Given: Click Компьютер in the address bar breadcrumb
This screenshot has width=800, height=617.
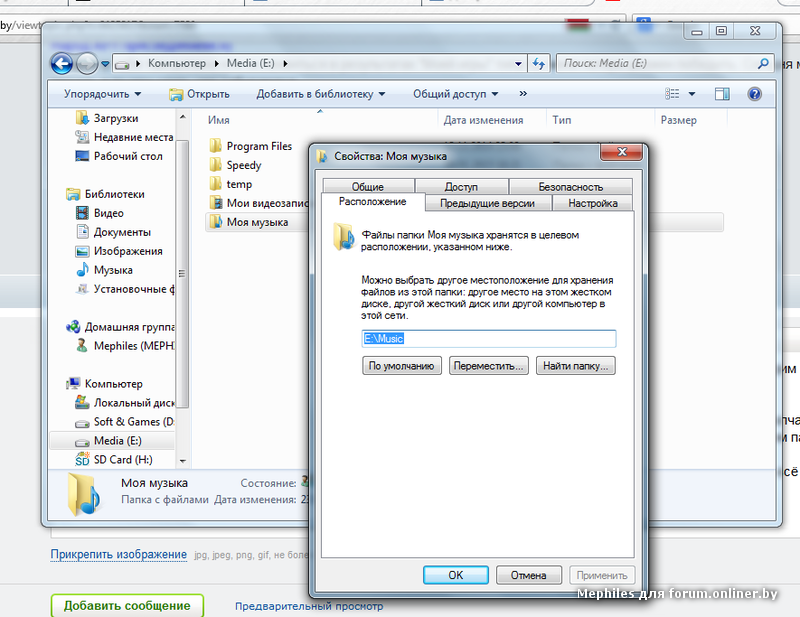Looking at the screenshot, I should [x=177, y=63].
